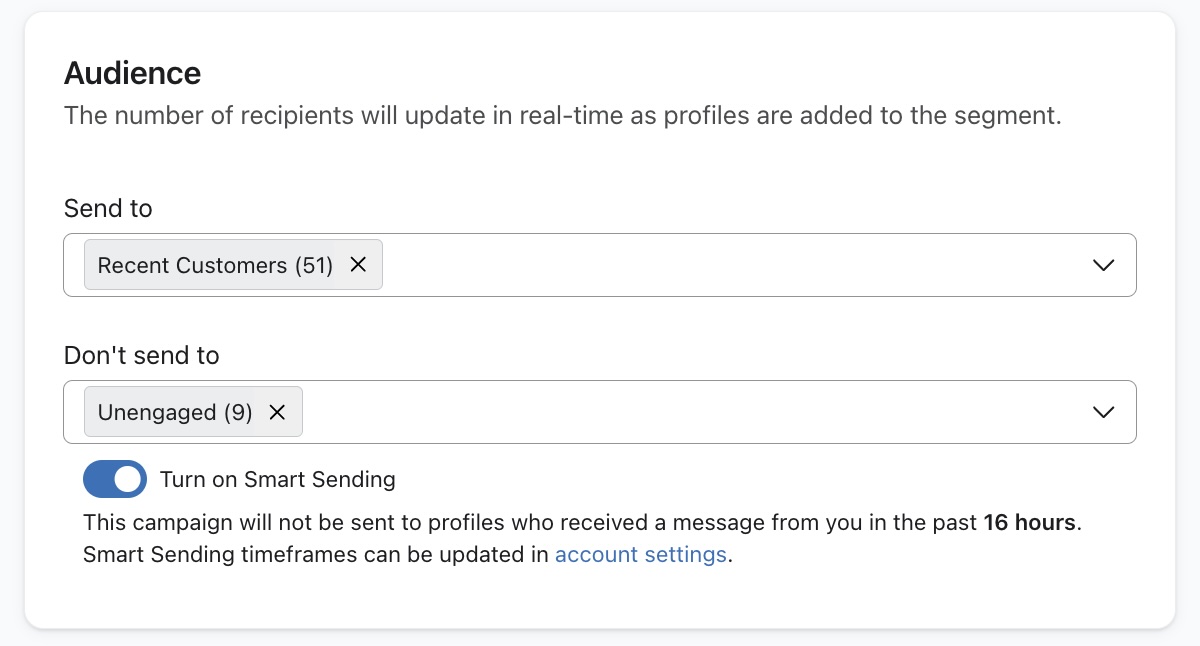Screen dimensions: 1200x646
Task: Click the recipients real-time update description
Action: (562, 115)
